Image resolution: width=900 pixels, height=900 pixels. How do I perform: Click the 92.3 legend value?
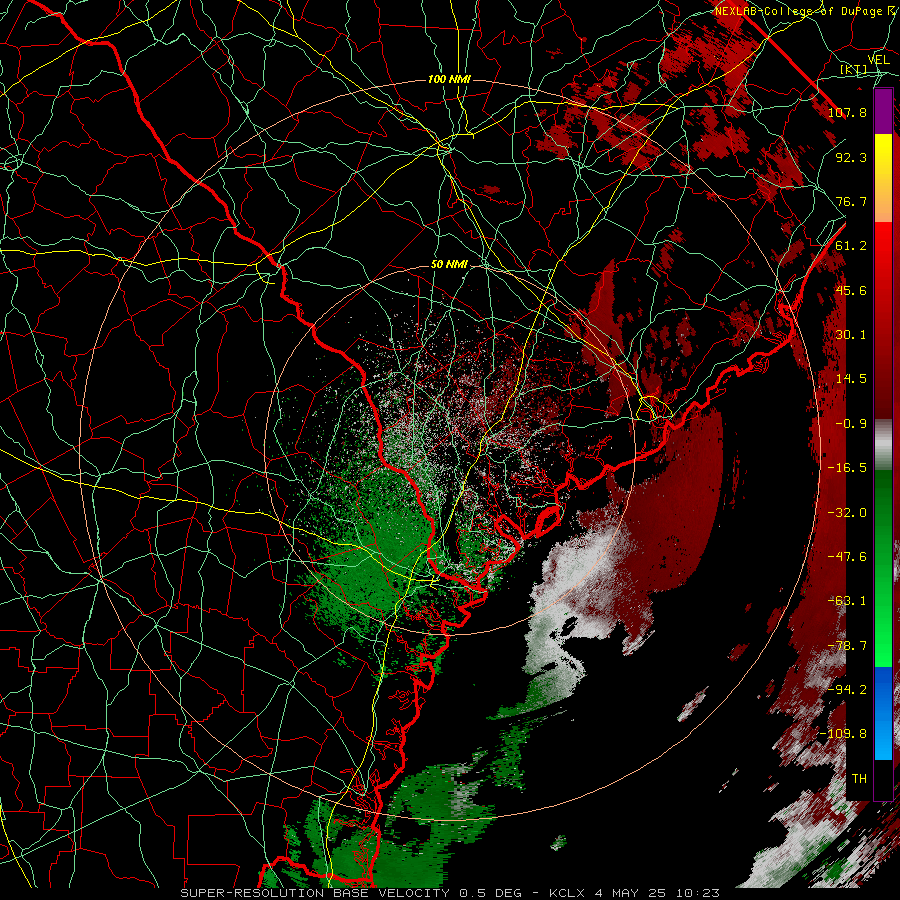click(x=851, y=157)
